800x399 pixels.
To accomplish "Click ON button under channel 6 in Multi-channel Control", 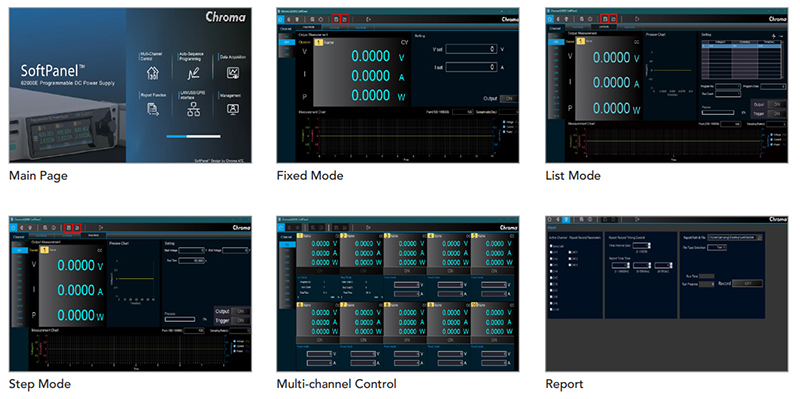I will 318,340.
